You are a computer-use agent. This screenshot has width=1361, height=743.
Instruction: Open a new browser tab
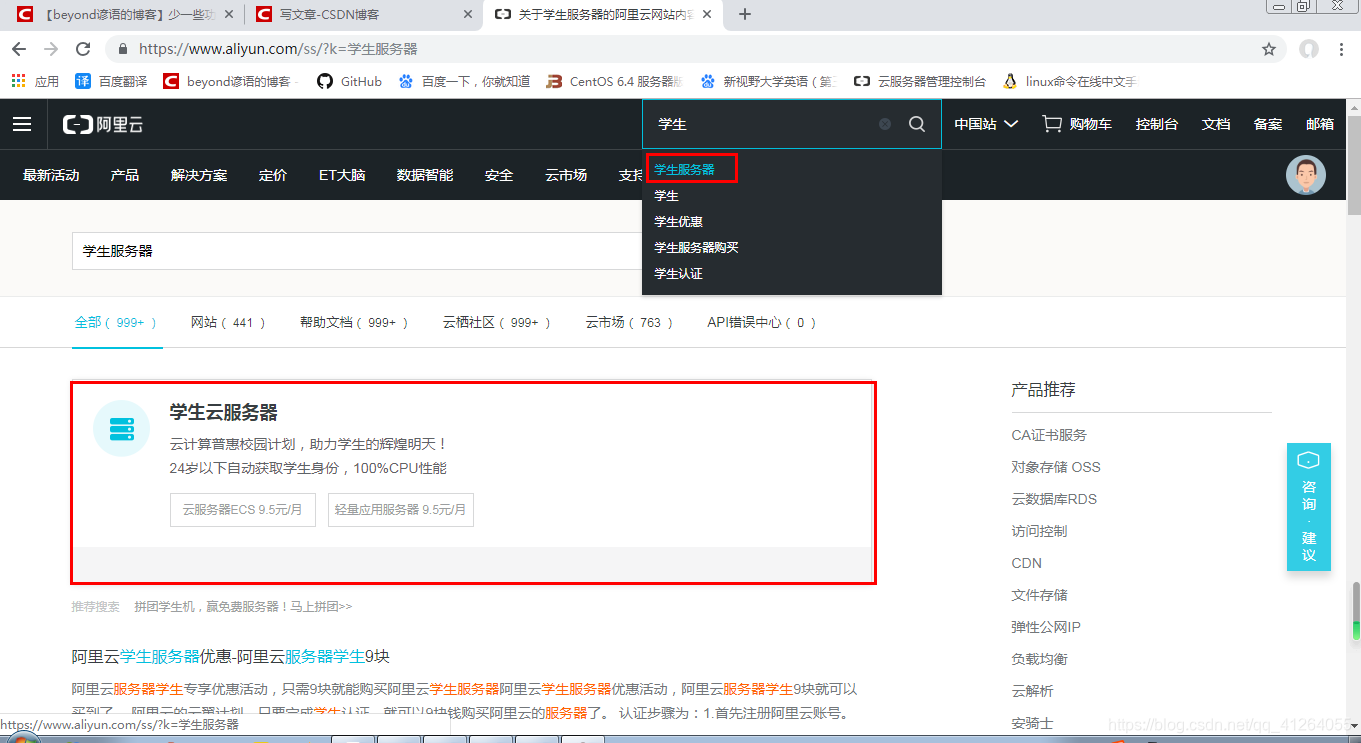[x=744, y=14]
